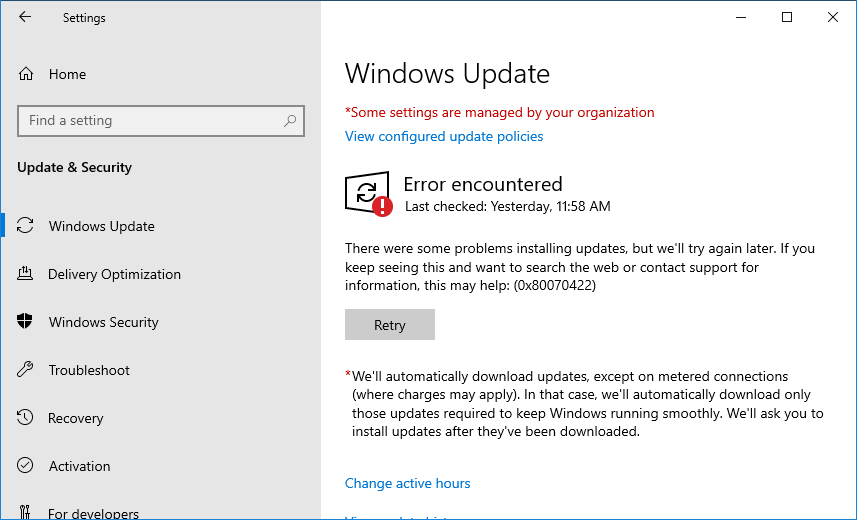Maximize the Settings window
Viewport: 857px width, 520px height.
787,17
